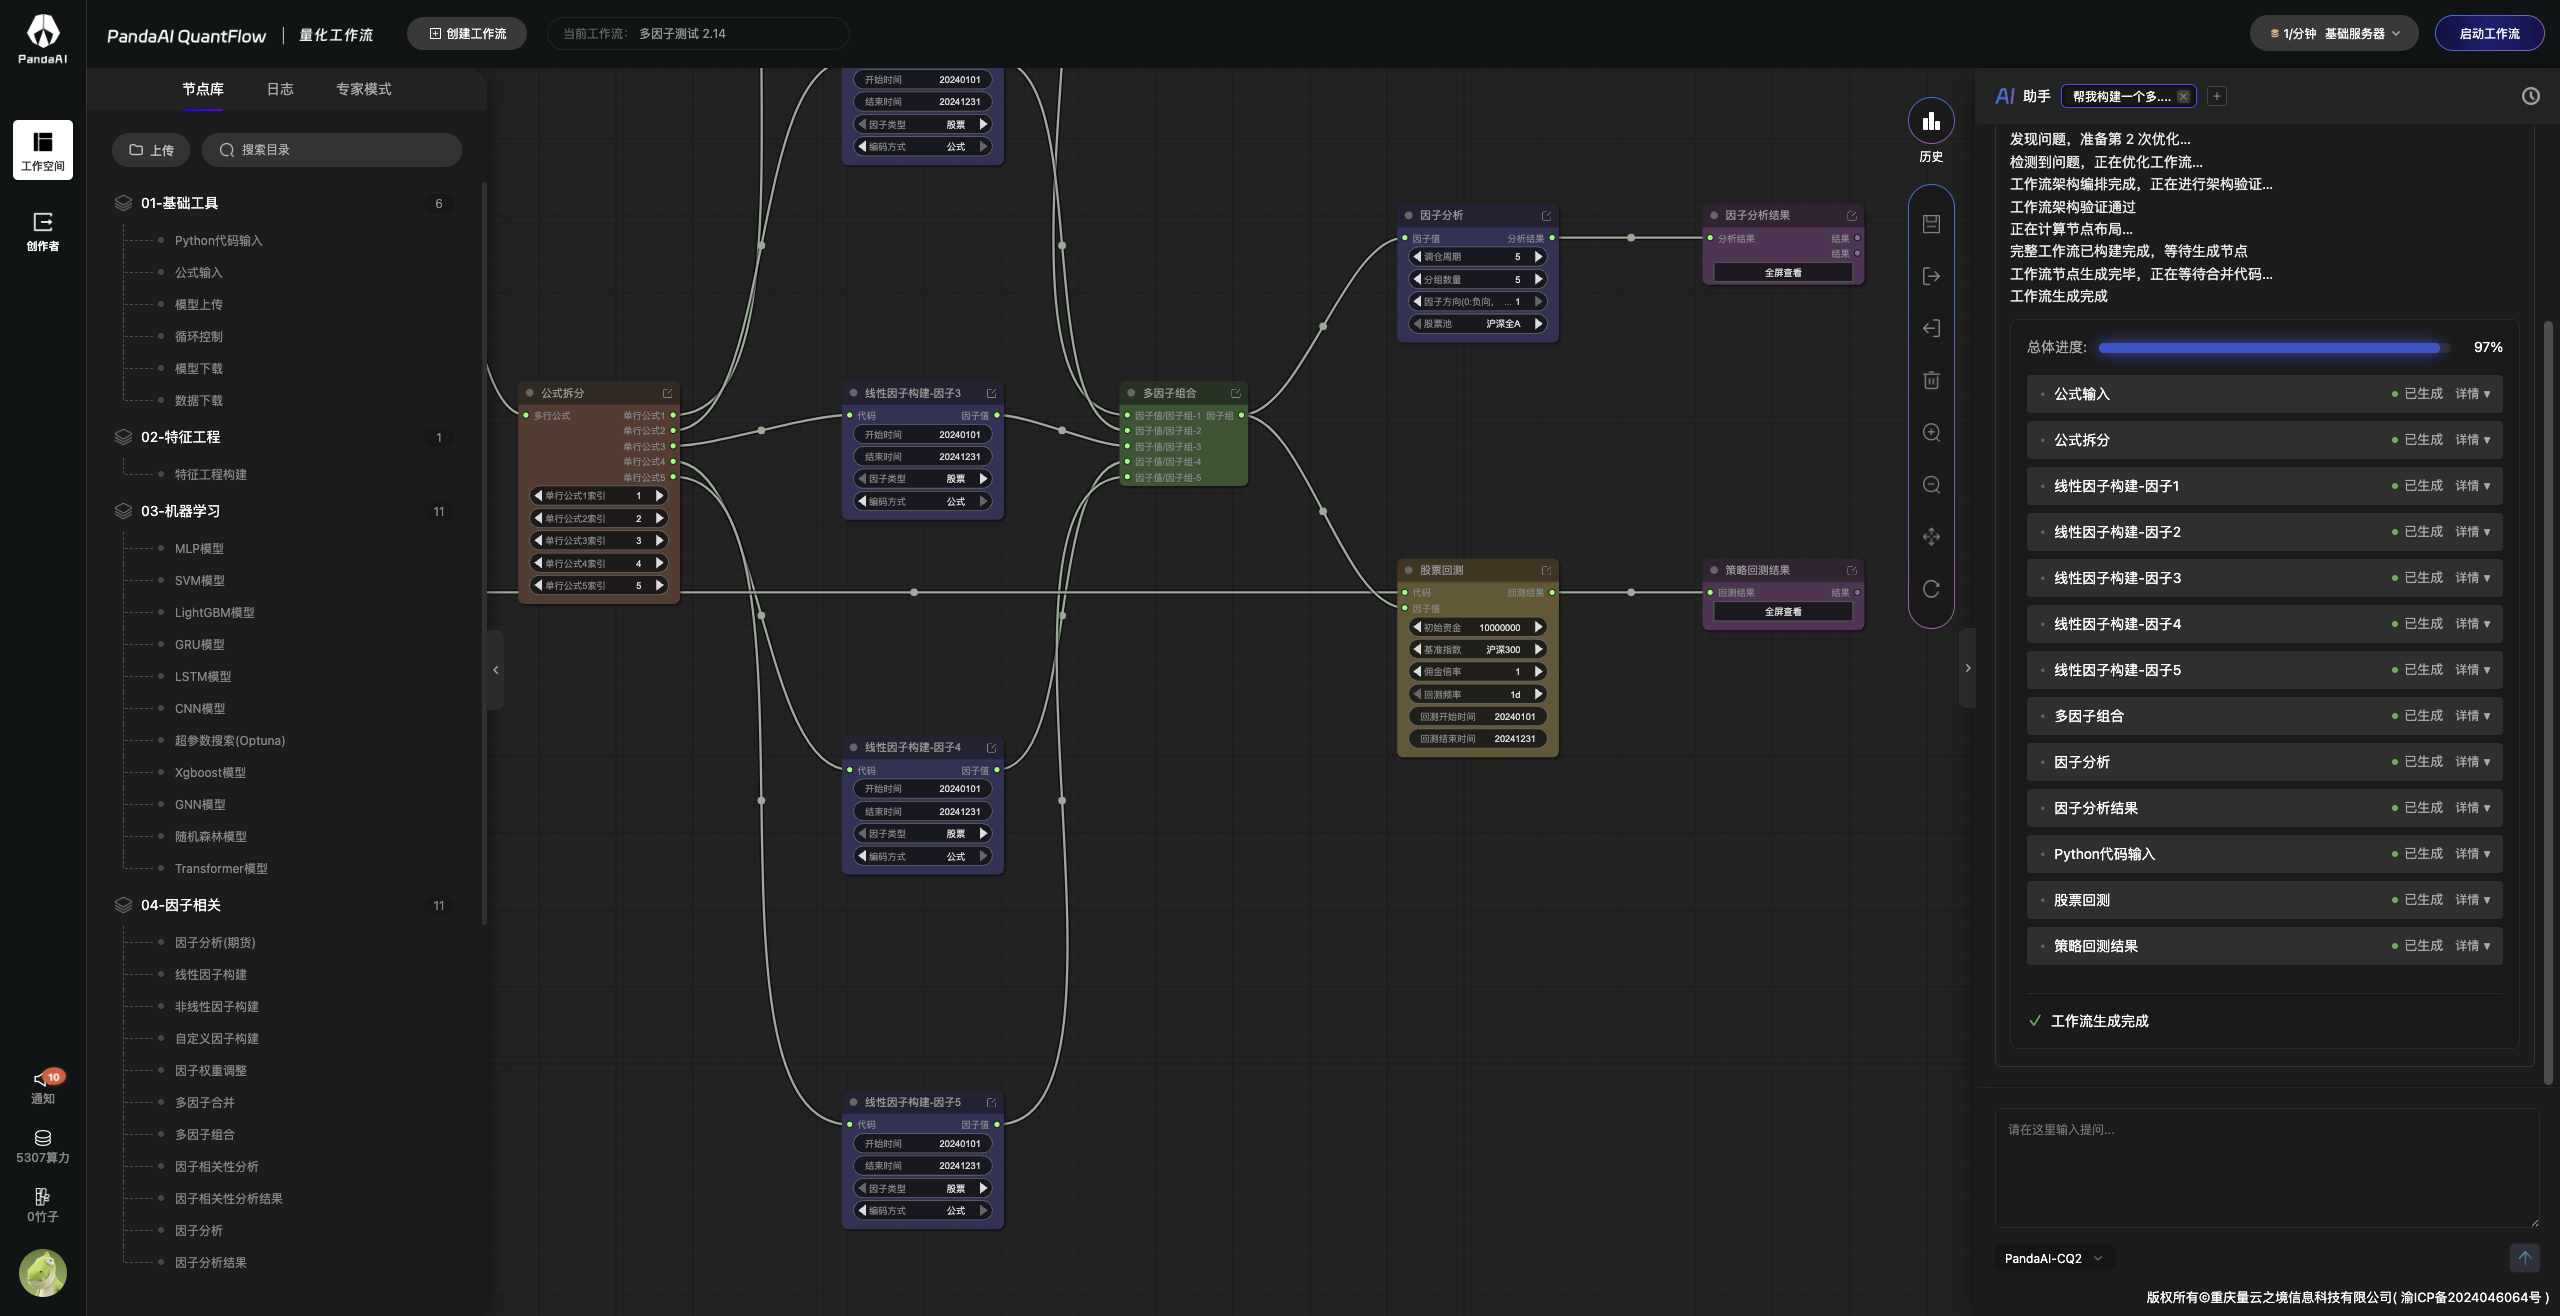
Task: Open the 历史 history chart icon
Action: tap(1931, 121)
